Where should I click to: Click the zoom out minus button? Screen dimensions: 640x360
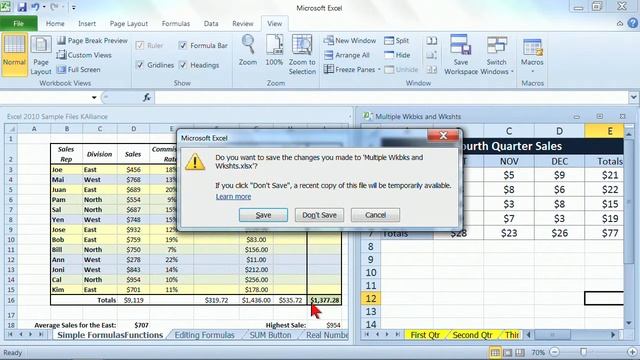coord(554,352)
